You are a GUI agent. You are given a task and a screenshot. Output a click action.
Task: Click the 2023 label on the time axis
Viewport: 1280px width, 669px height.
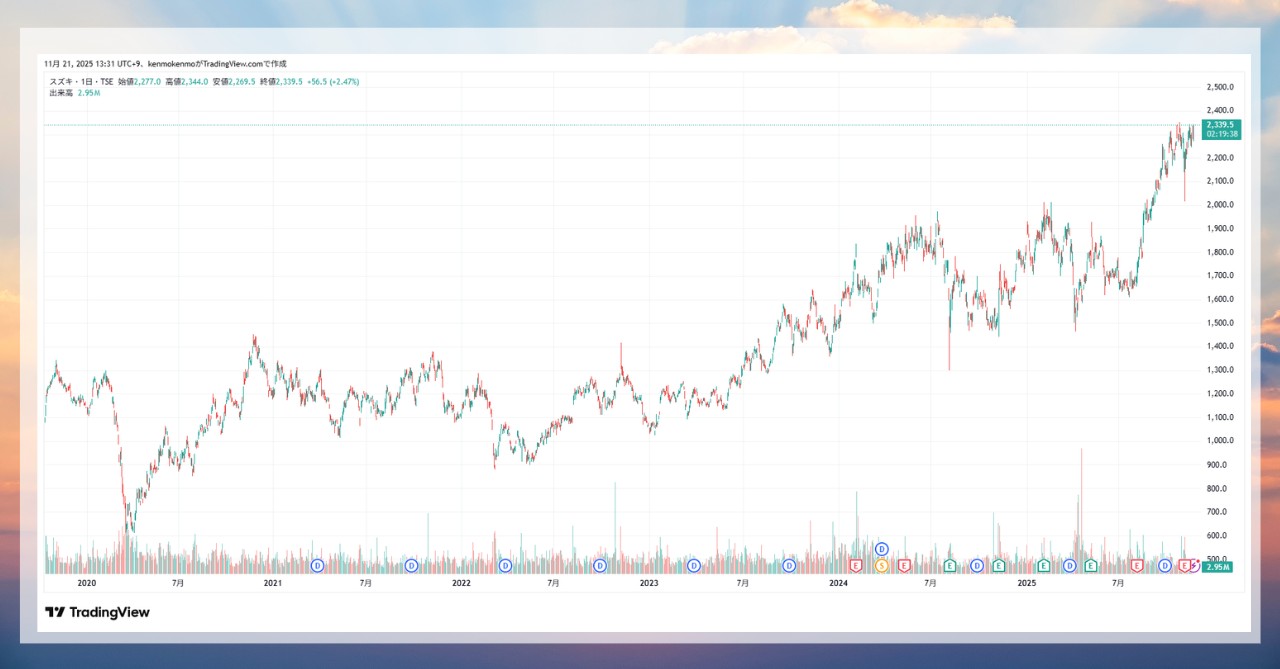tap(648, 582)
